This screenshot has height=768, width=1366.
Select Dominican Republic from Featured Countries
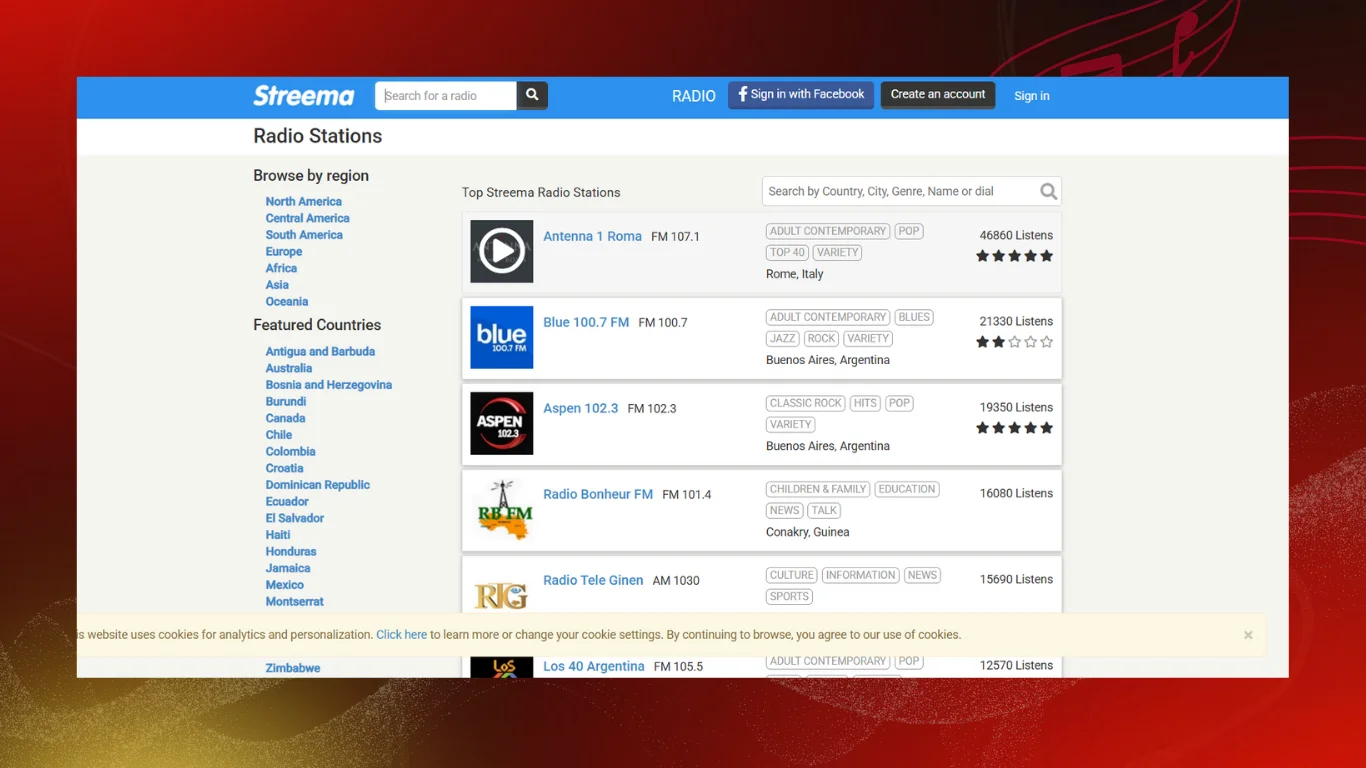317,485
